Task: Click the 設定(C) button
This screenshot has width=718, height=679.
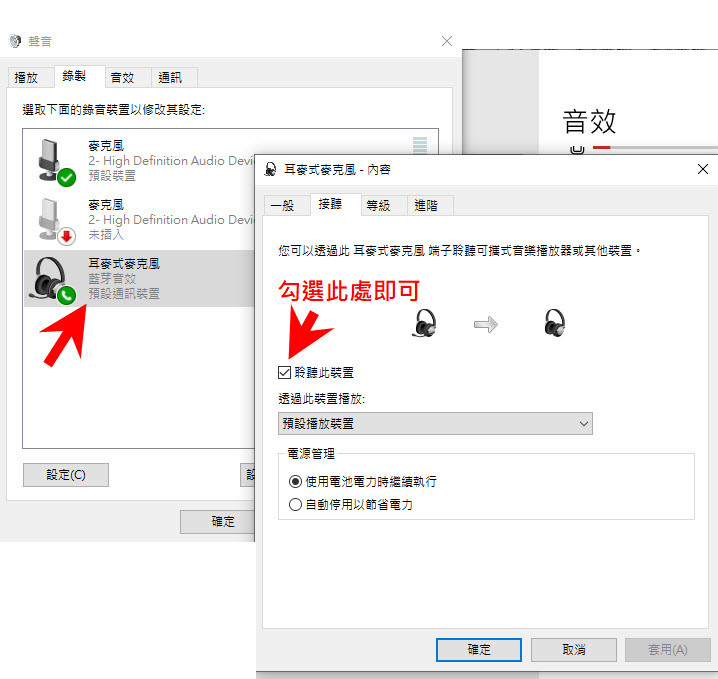Action: tap(66, 475)
